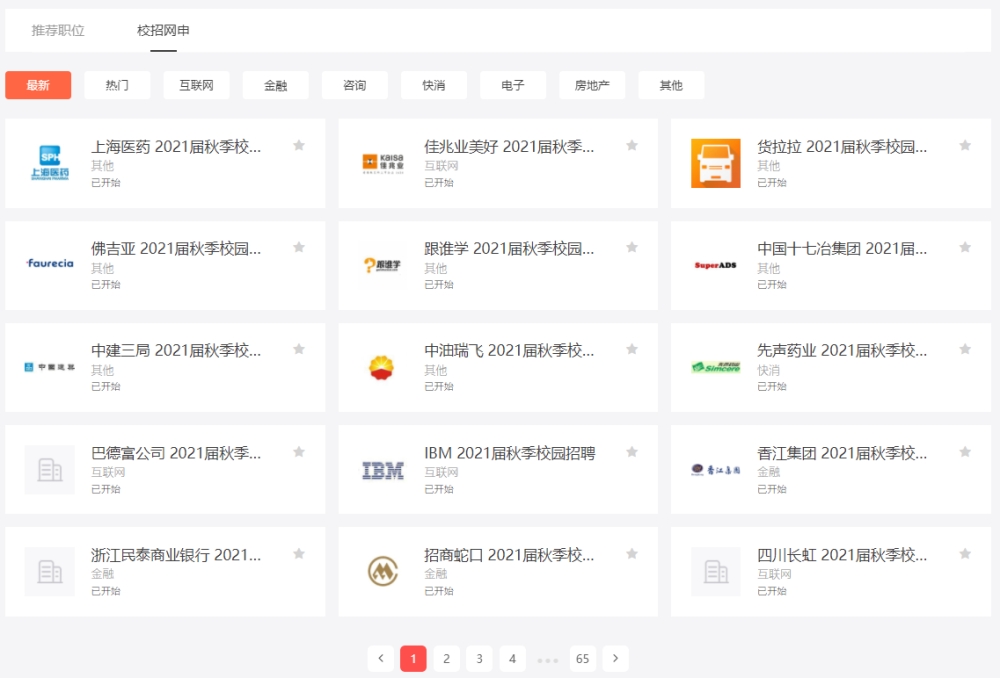The height and width of the screenshot is (678, 1000).
Task: View IBM 2021届秋季校园招聘 title link
Action: [510, 453]
